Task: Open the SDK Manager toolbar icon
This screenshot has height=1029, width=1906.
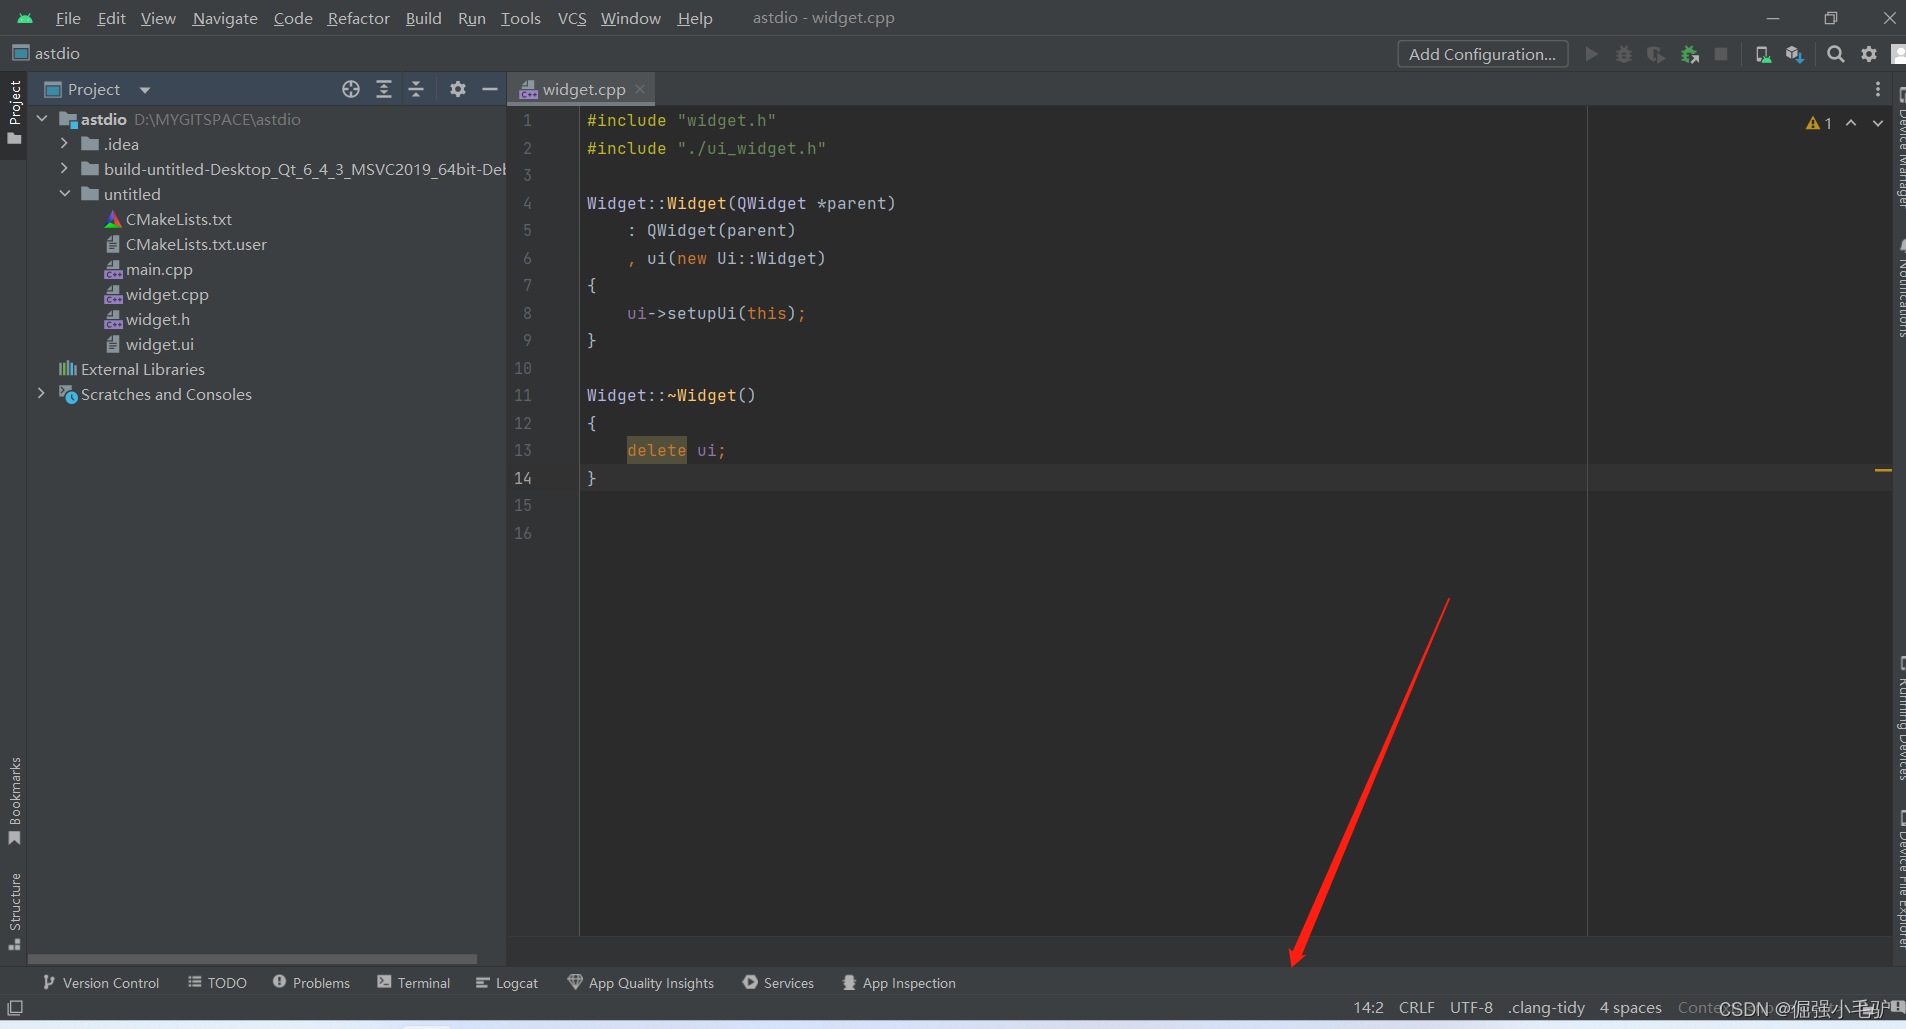Action: [x=1795, y=54]
